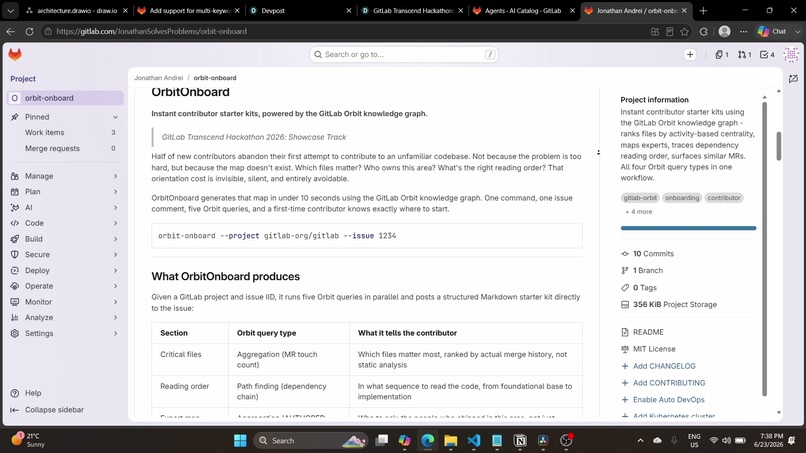This screenshot has width=806, height=453.
Task: Expand the Secure menu
Action: coord(65,255)
